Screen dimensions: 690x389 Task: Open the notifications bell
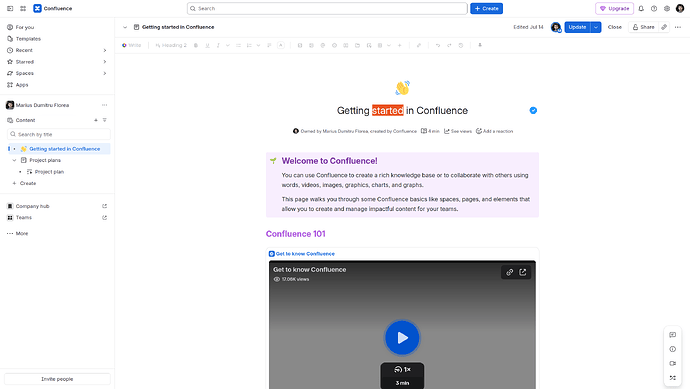point(641,8)
